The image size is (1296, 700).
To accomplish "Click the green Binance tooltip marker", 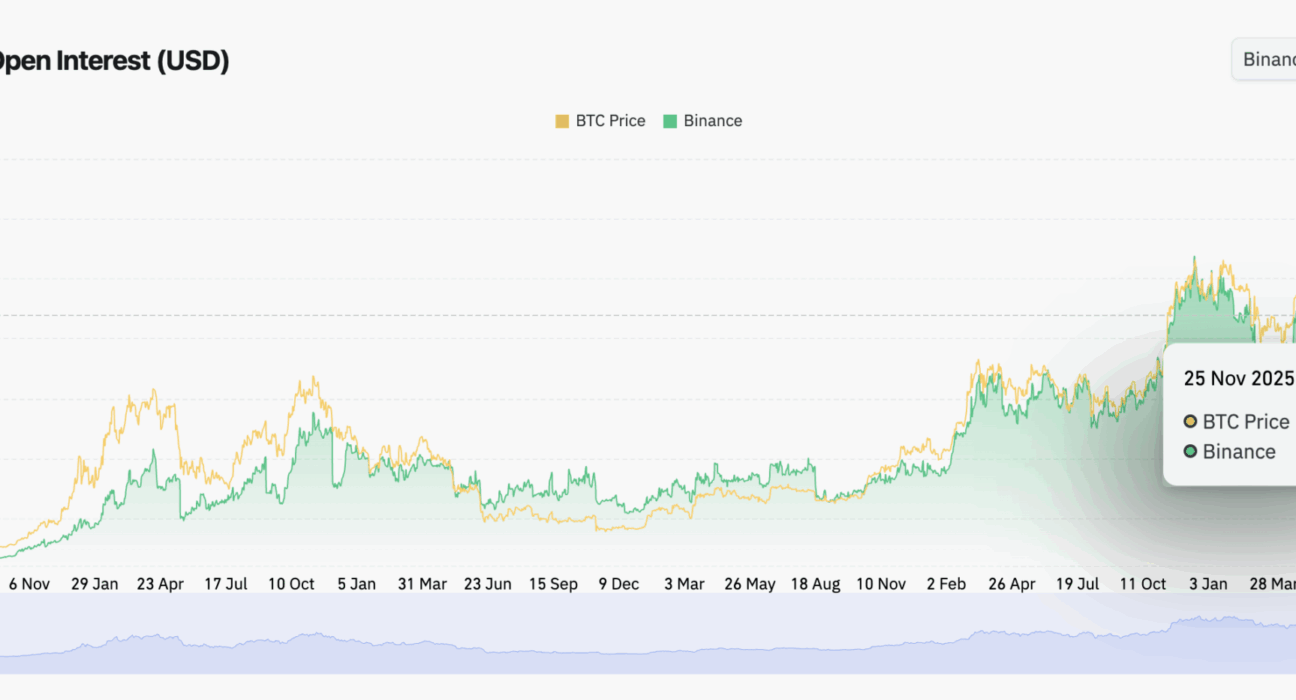I will point(1190,452).
